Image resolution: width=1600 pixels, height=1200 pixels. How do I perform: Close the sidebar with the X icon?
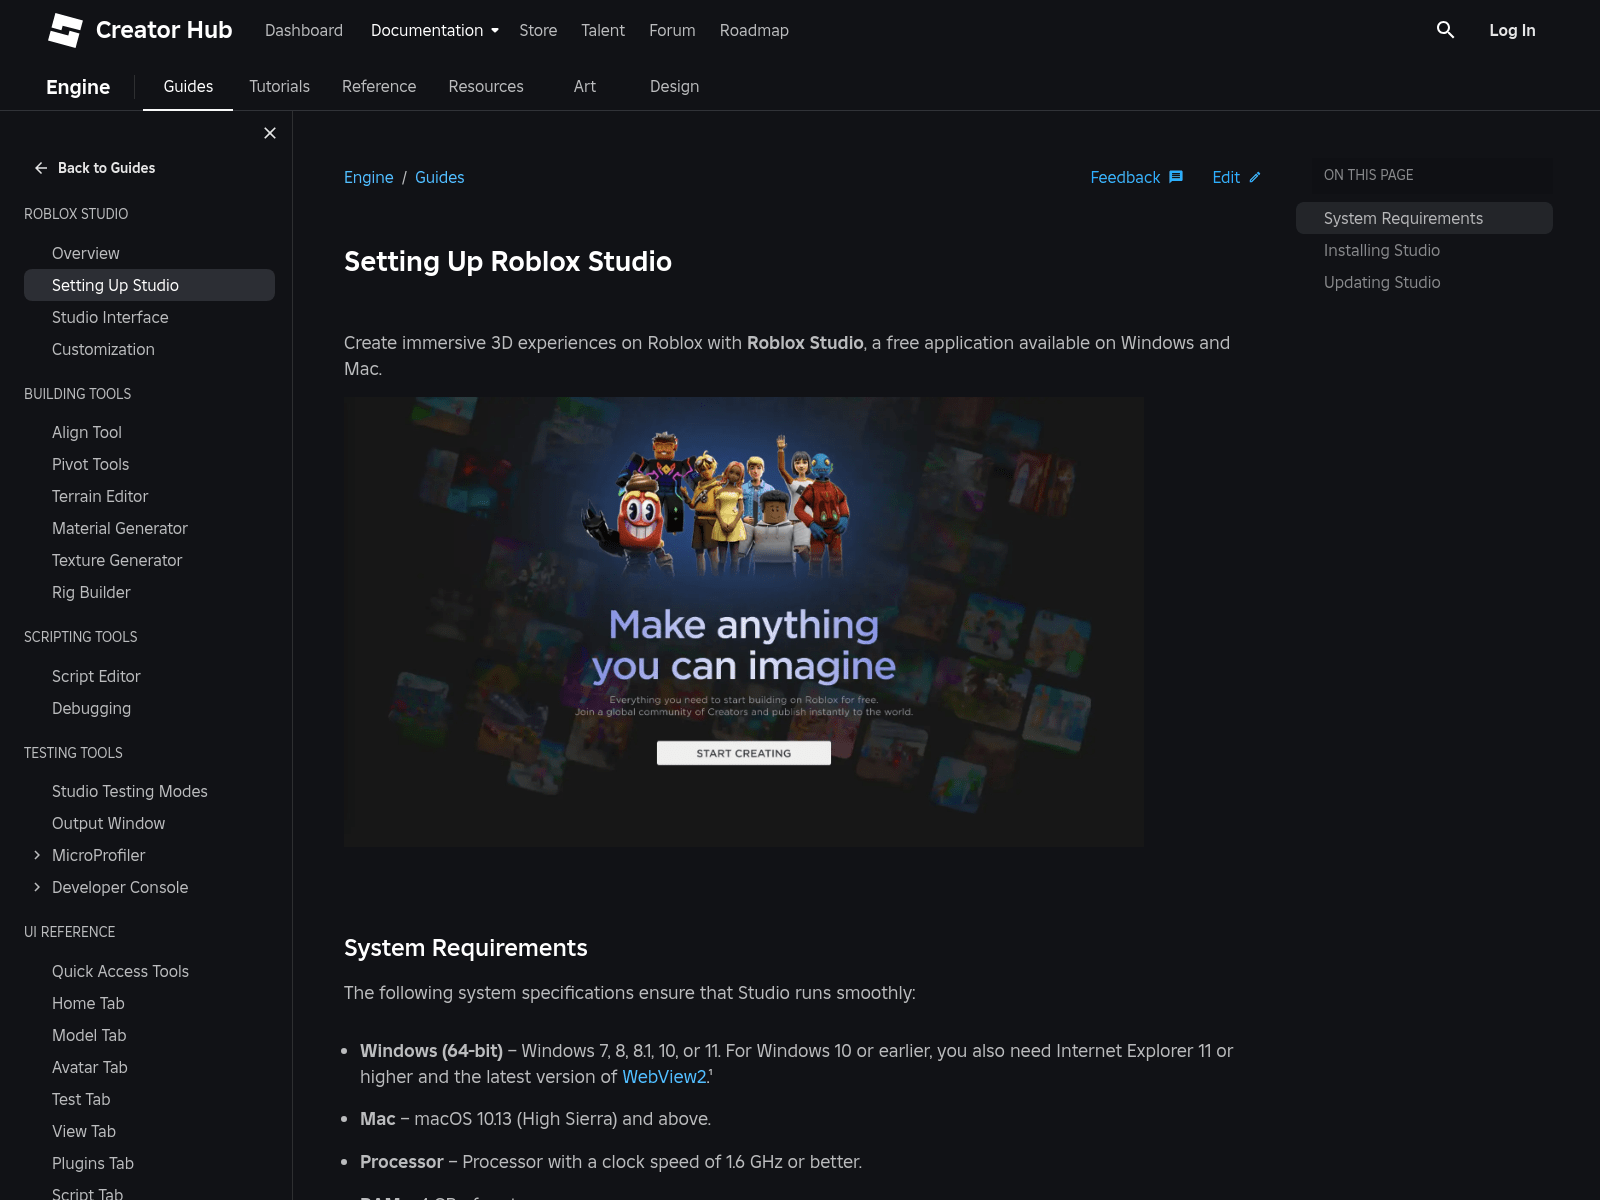pos(270,133)
